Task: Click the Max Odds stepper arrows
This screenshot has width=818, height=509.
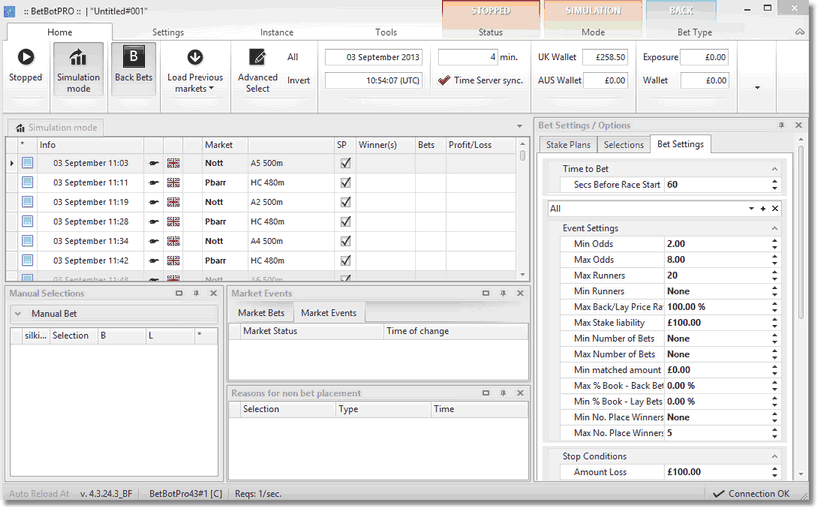Action: coord(775,260)
